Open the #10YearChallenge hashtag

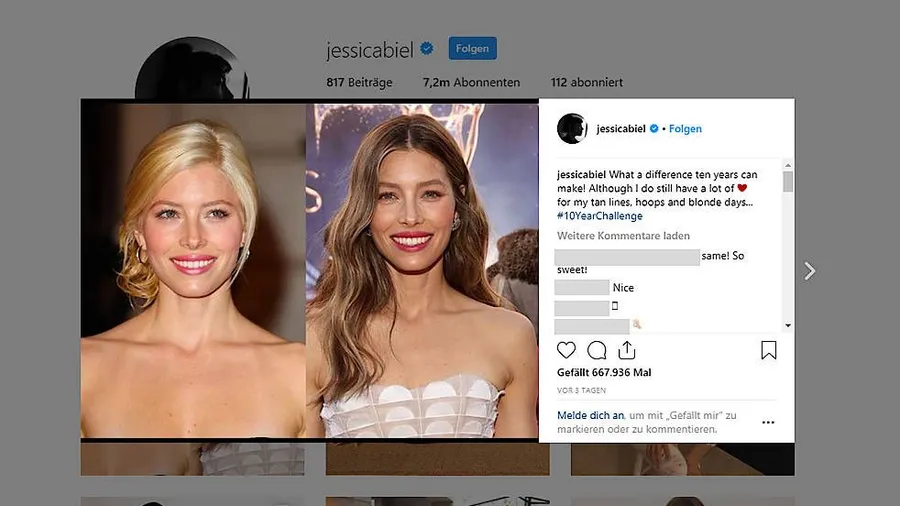click(x=600, y=216)
